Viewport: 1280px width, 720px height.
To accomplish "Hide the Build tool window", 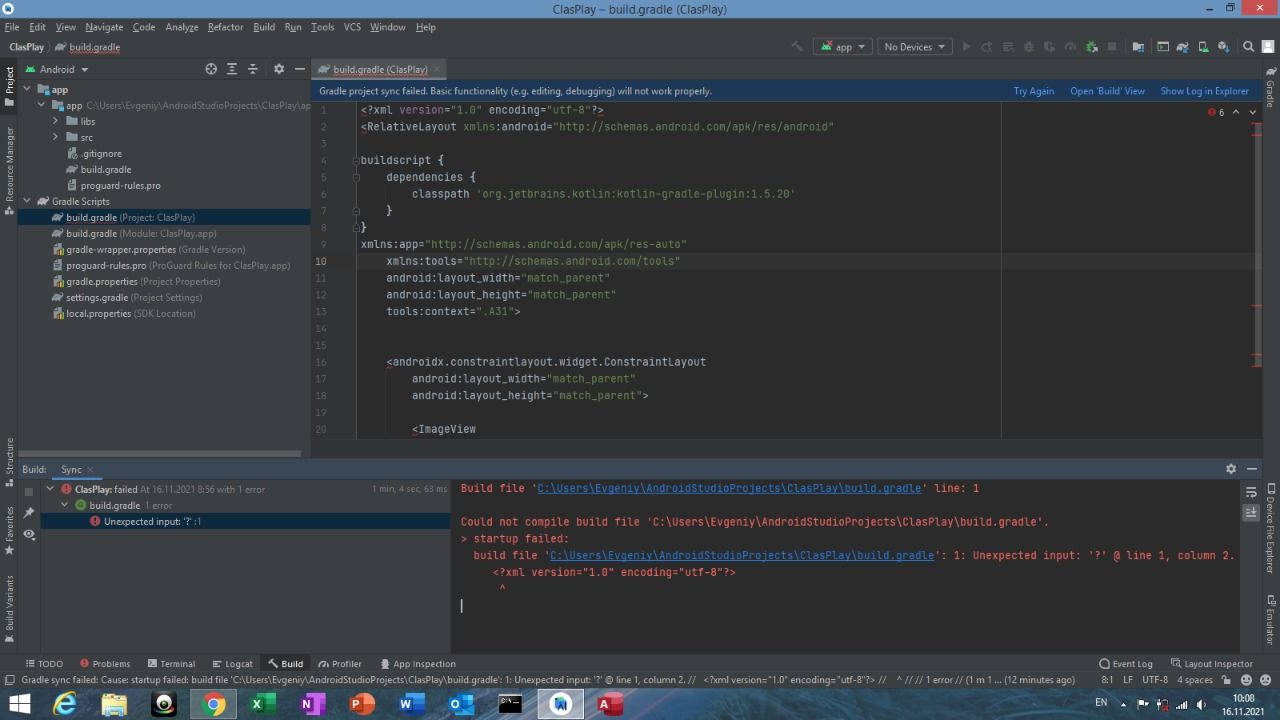I will pyautogui.click(x=1251, y=469).
